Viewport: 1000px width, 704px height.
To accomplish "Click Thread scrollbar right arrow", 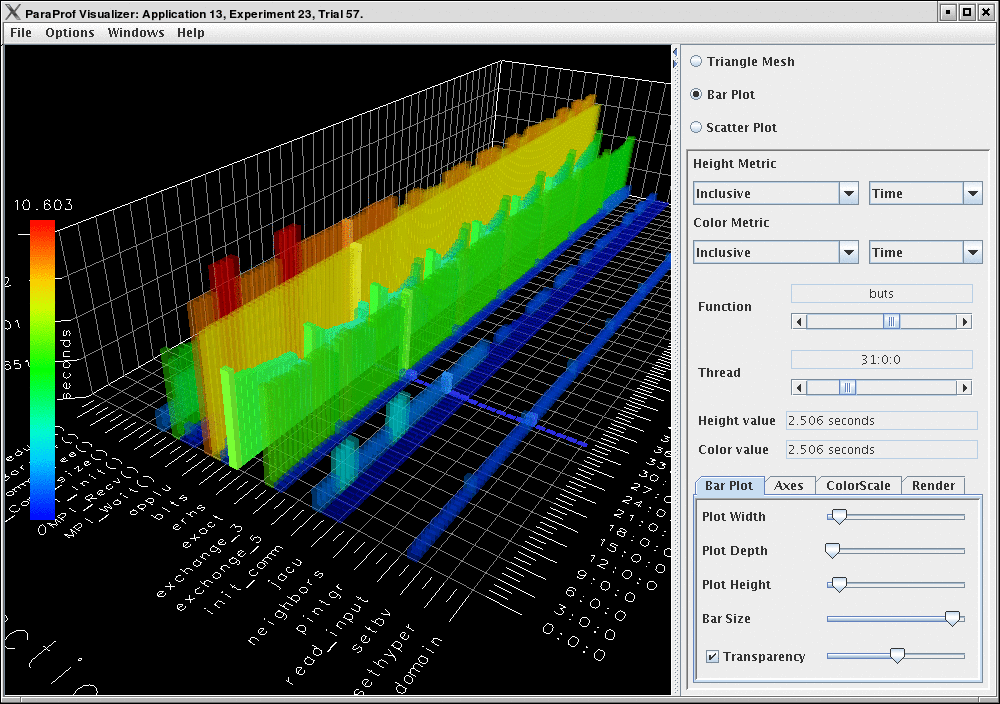I will click(965, 387).
